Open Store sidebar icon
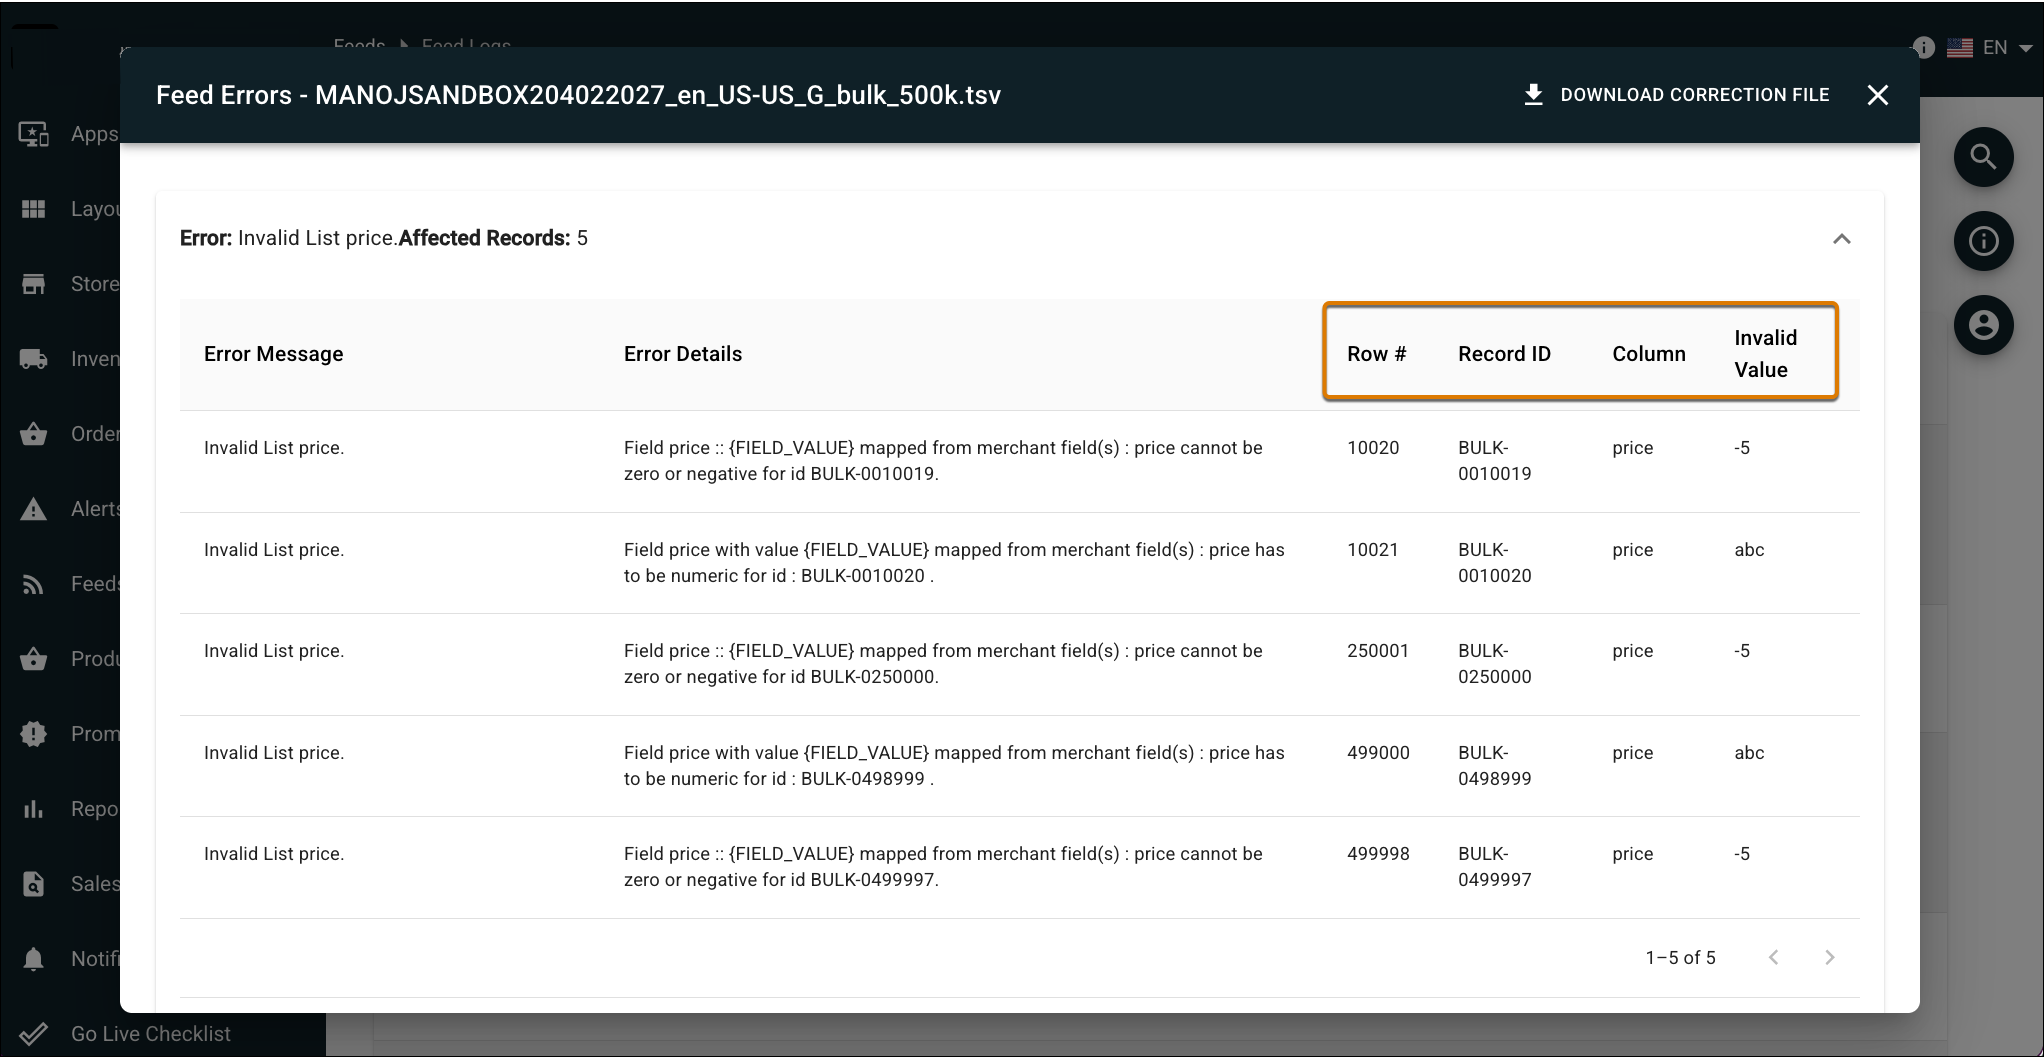Viewport: 2044px width, 1057px height. click(x=34, y=284)
